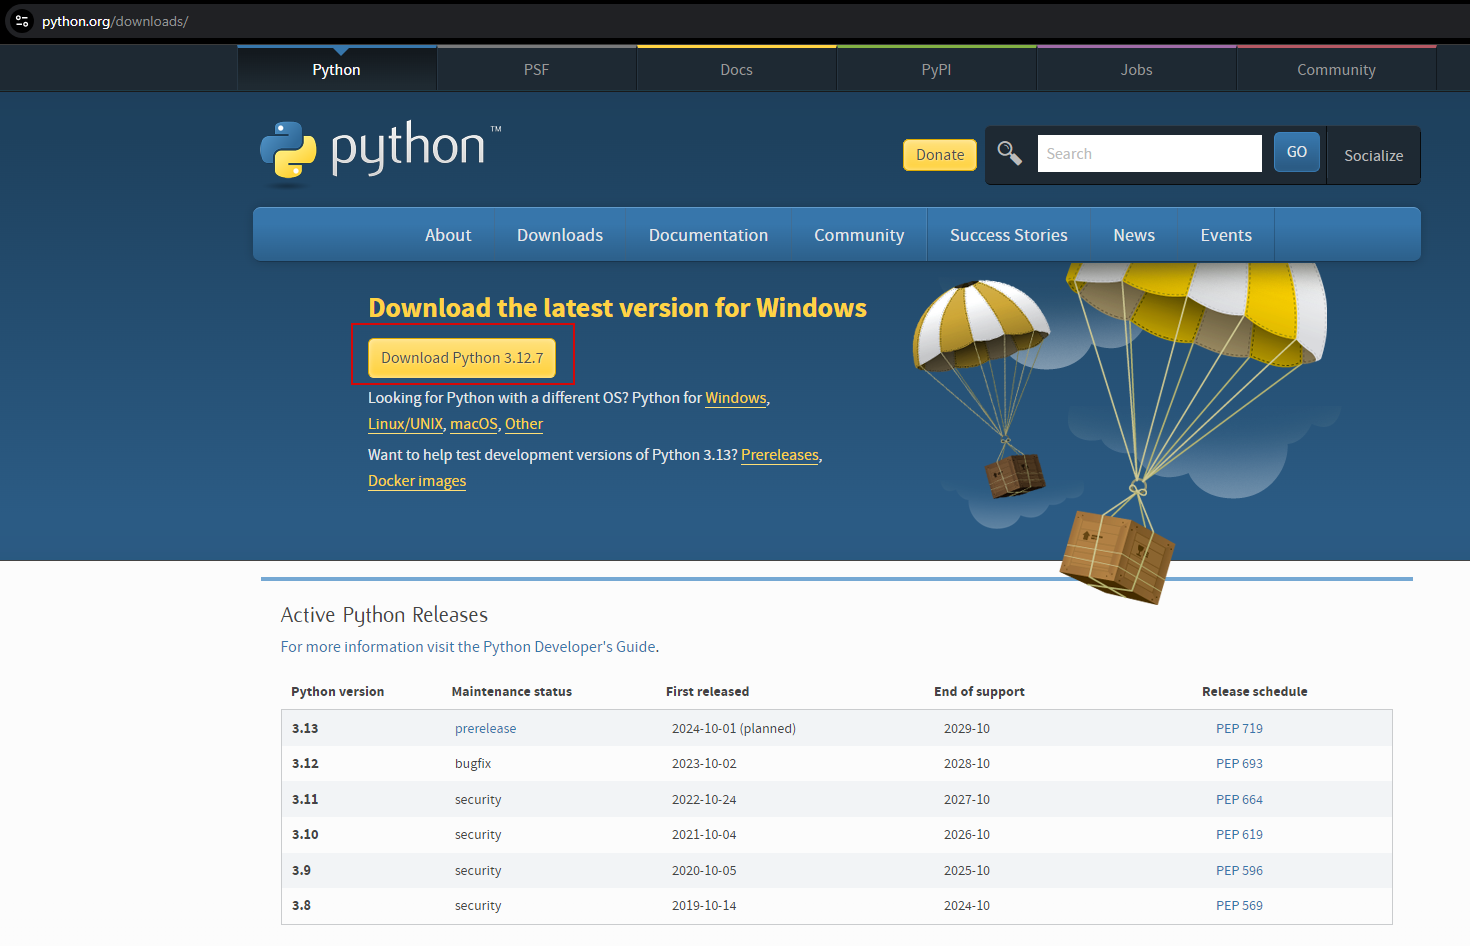Select version 3.9 table cell

(x=301, y=871)
